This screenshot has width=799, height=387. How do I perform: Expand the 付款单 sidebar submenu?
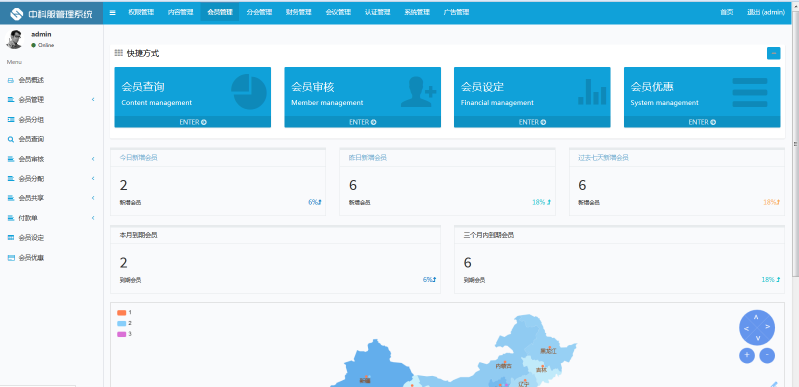tap(51, 218)
